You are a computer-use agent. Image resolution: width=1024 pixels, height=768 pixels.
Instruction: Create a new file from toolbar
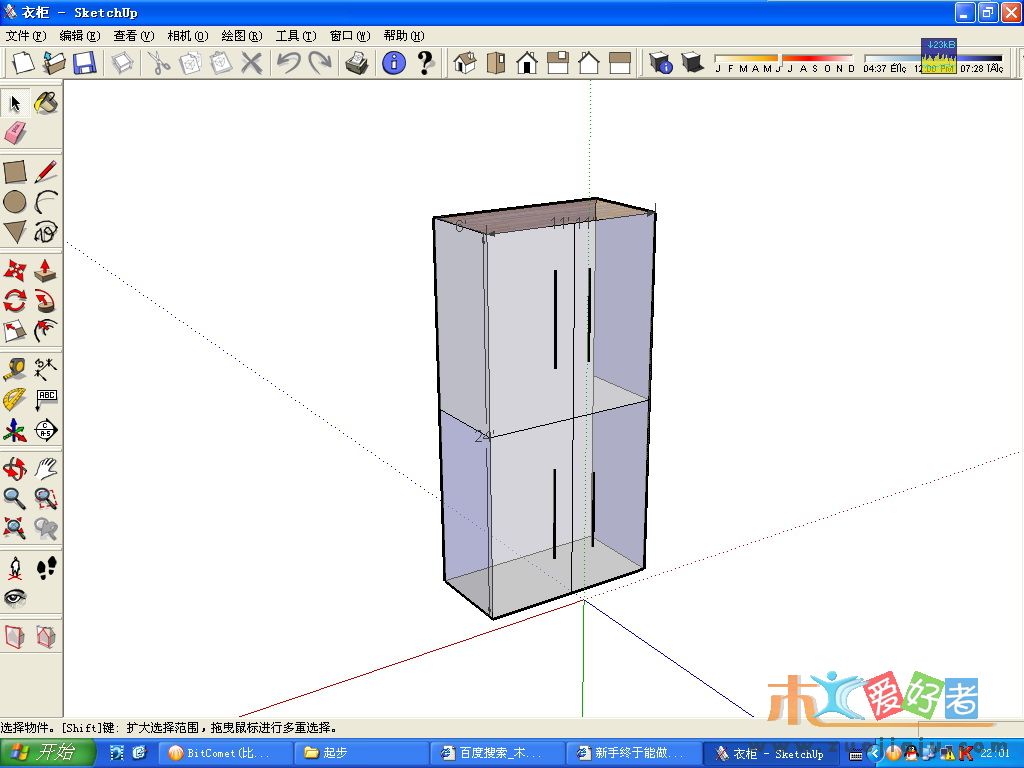(23, 63)
